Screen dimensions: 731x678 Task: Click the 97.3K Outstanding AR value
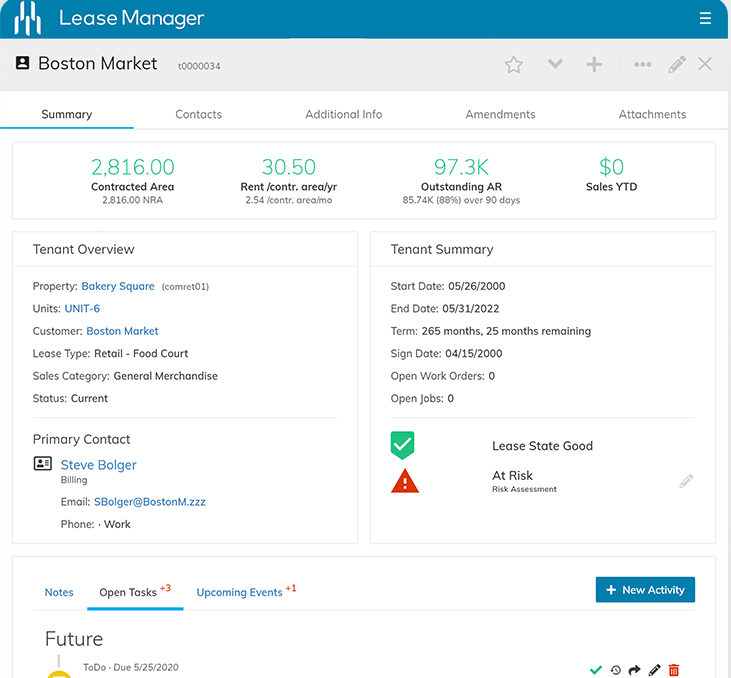pyautogui.click(x=461, y=167)
